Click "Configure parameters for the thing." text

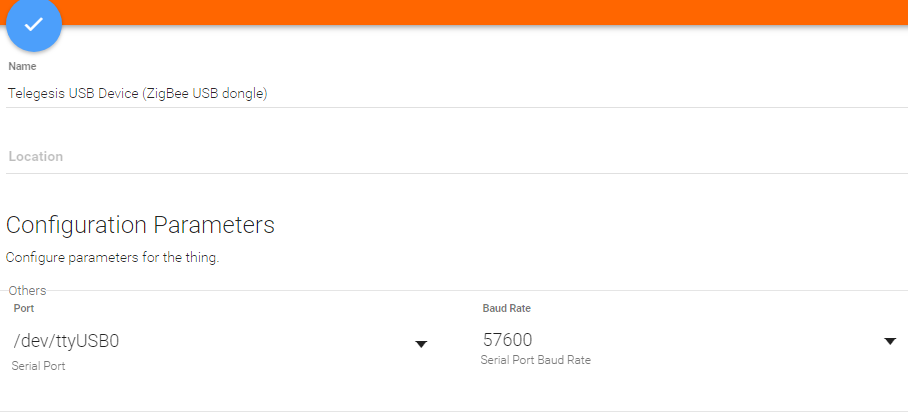[112, 258]
